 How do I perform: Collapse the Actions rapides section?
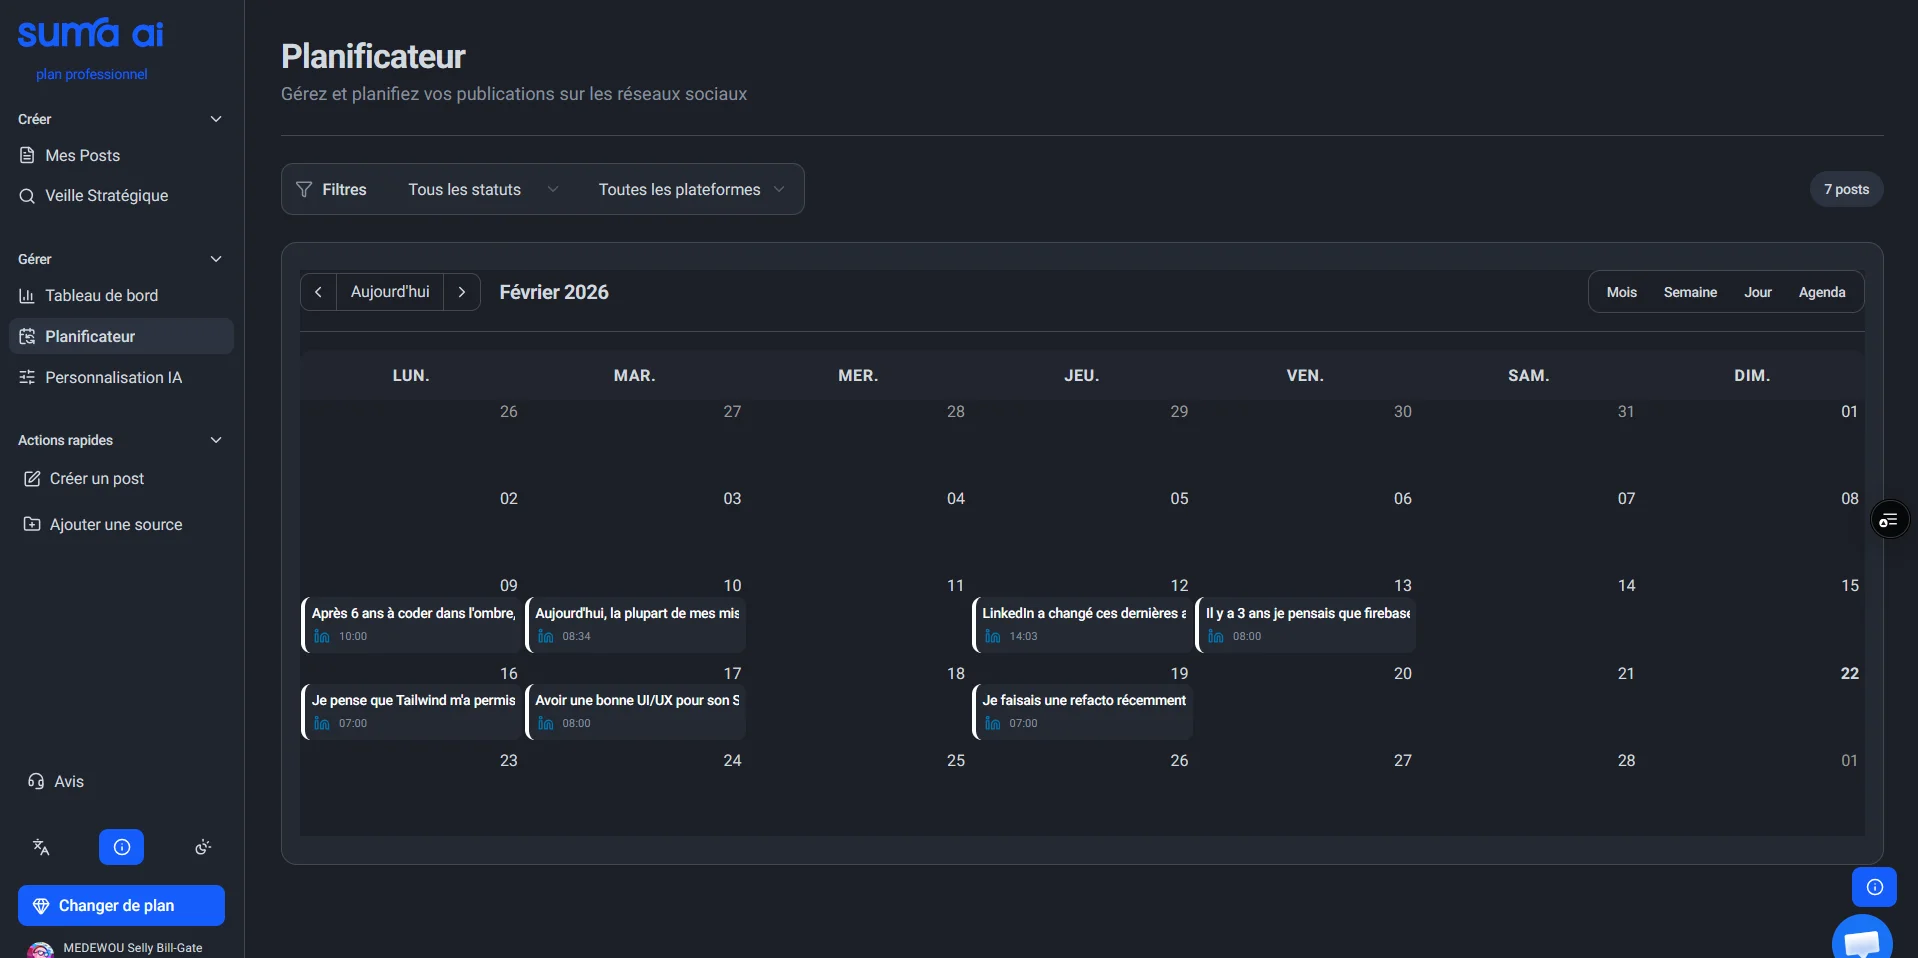(x=215, y=440)
